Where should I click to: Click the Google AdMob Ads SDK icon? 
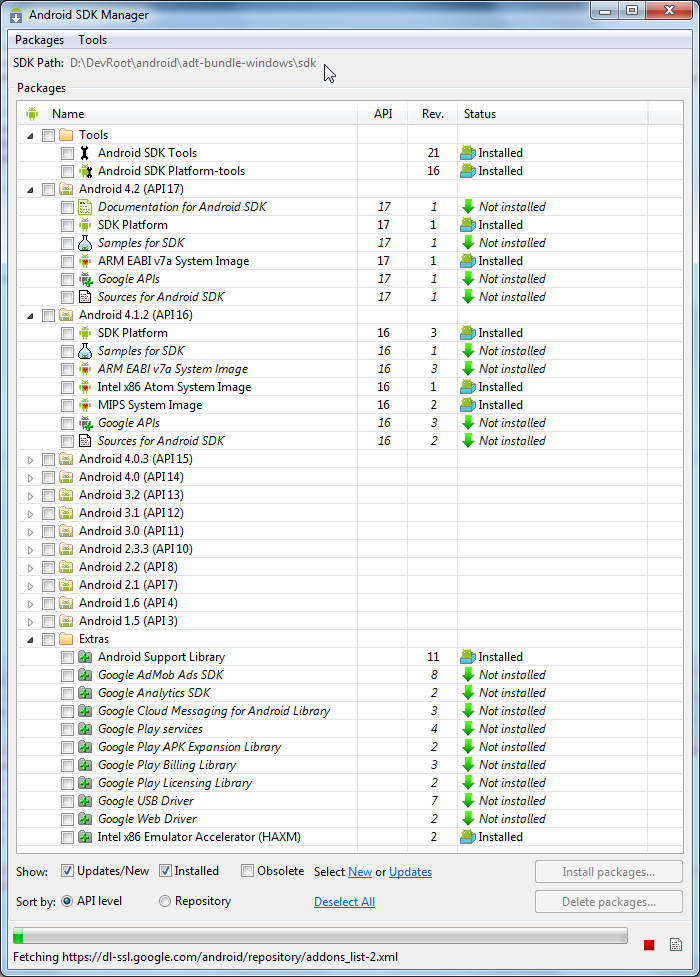point(85,675)
